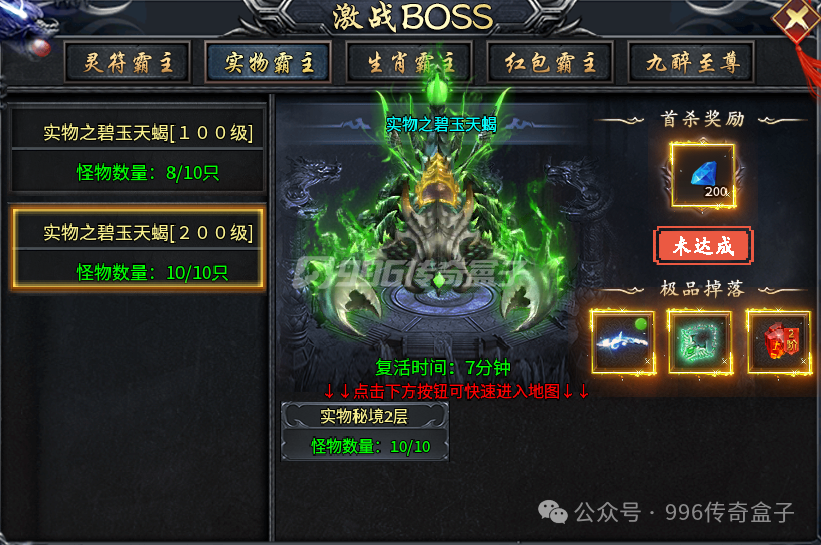821x545 pixels.
Task: Open the 灵符霸主 tab
Action: click(x=127, y=63)
